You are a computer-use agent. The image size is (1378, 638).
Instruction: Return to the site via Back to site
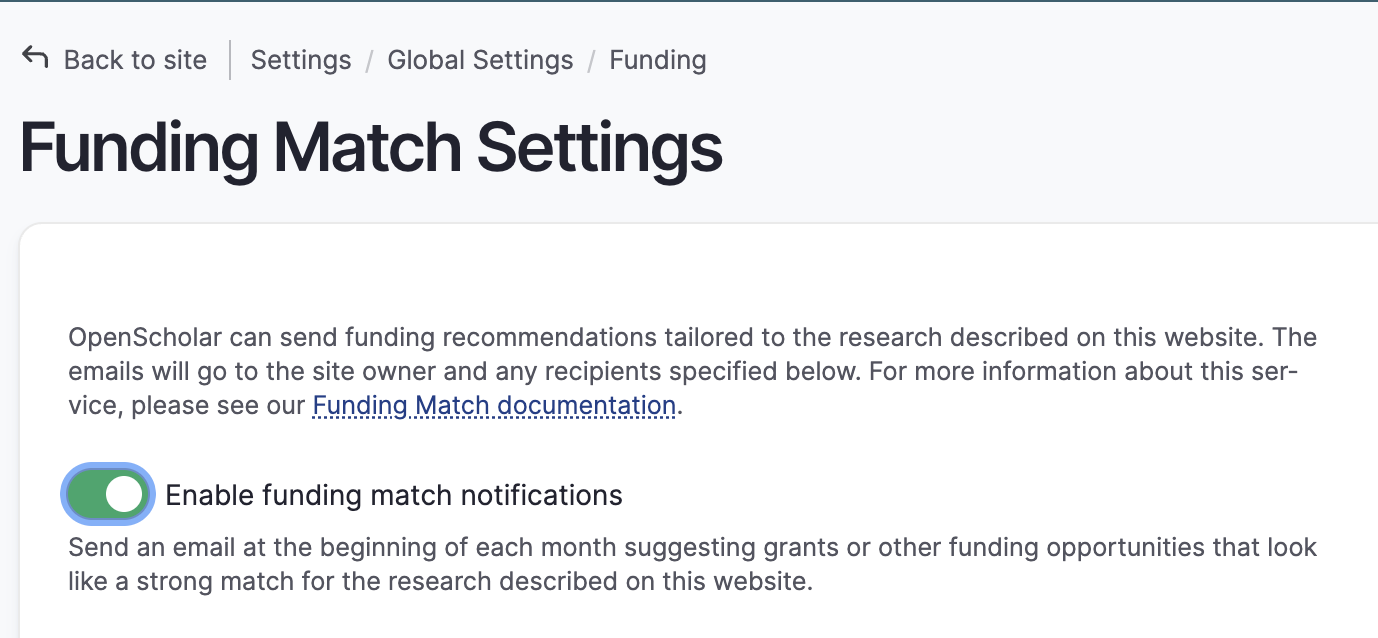coord(136,60)
